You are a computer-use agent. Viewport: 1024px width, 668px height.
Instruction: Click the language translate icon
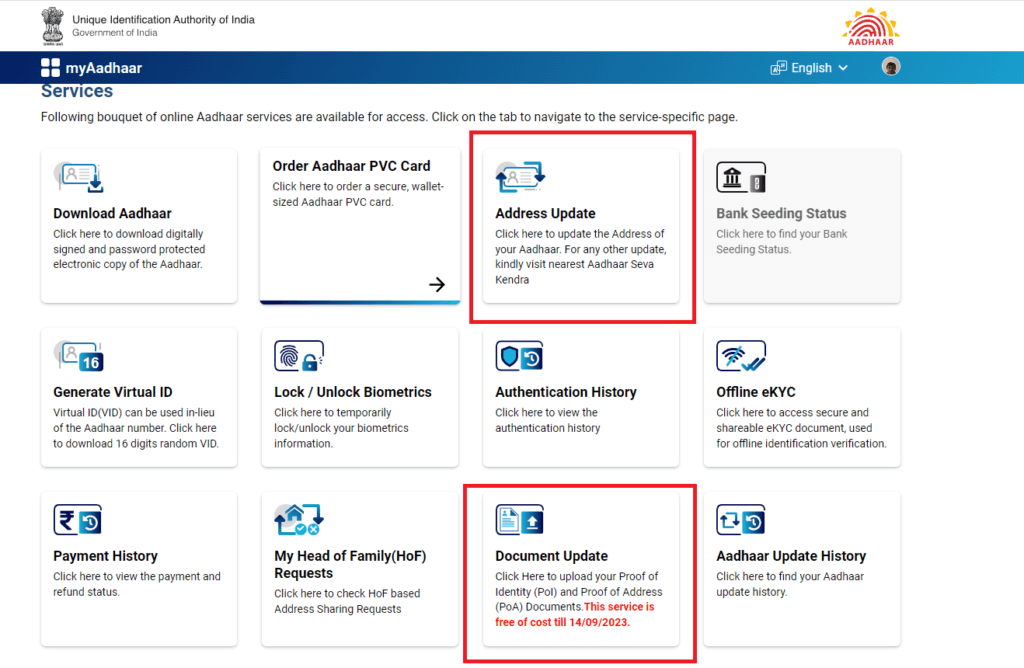(x=778, y=68)
